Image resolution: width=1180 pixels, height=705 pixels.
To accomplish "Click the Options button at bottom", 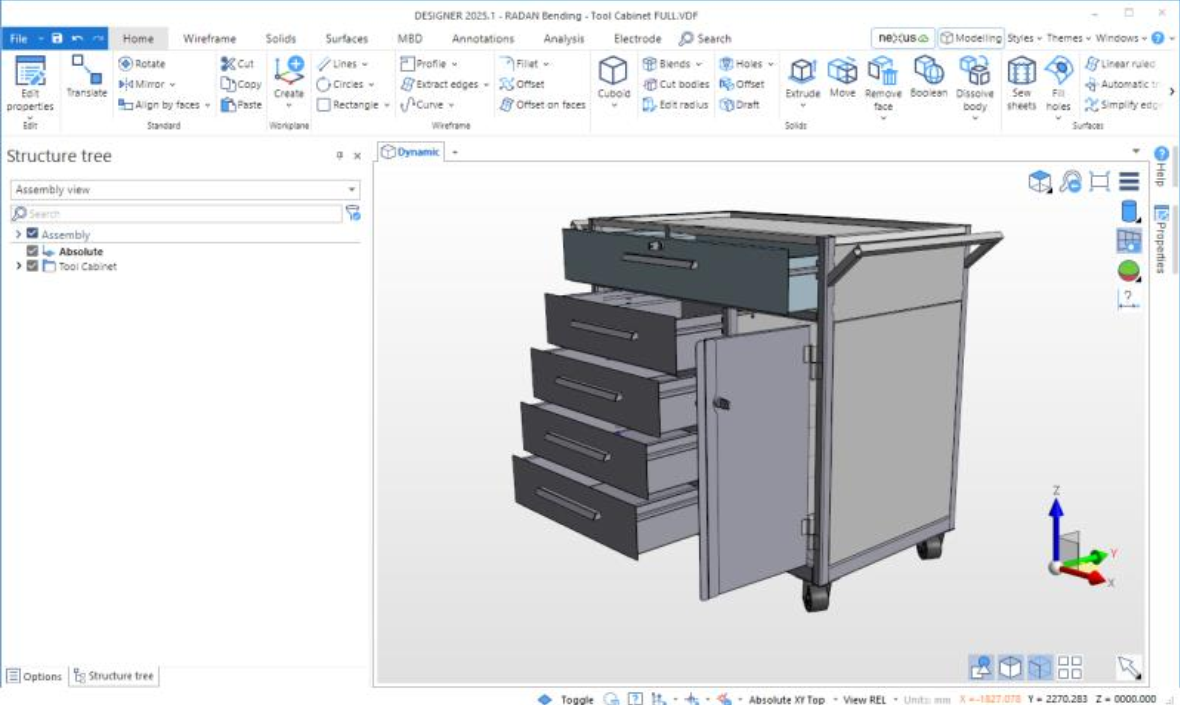I will coord(35,676).
